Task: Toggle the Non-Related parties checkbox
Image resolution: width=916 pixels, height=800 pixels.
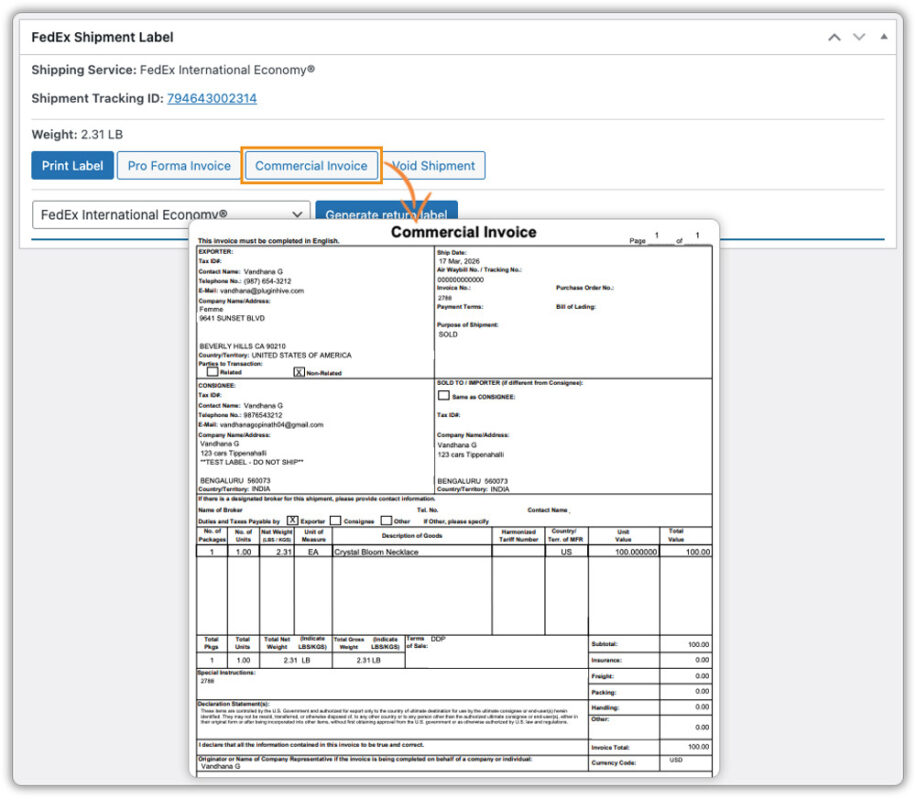Action: [299, 372]
